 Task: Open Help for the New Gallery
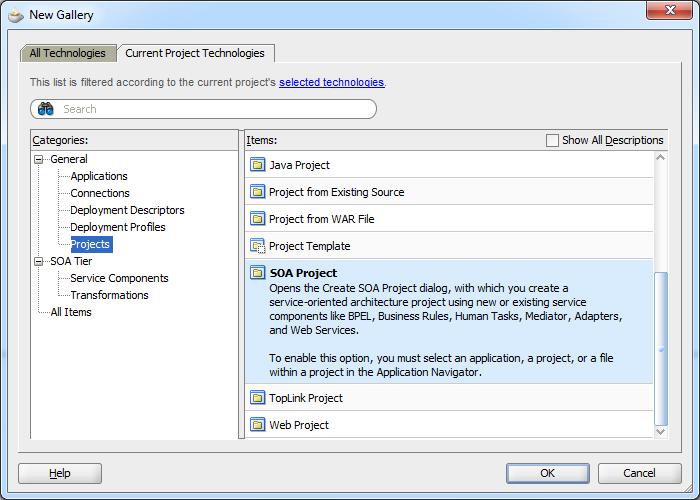[x=60, y=473]
